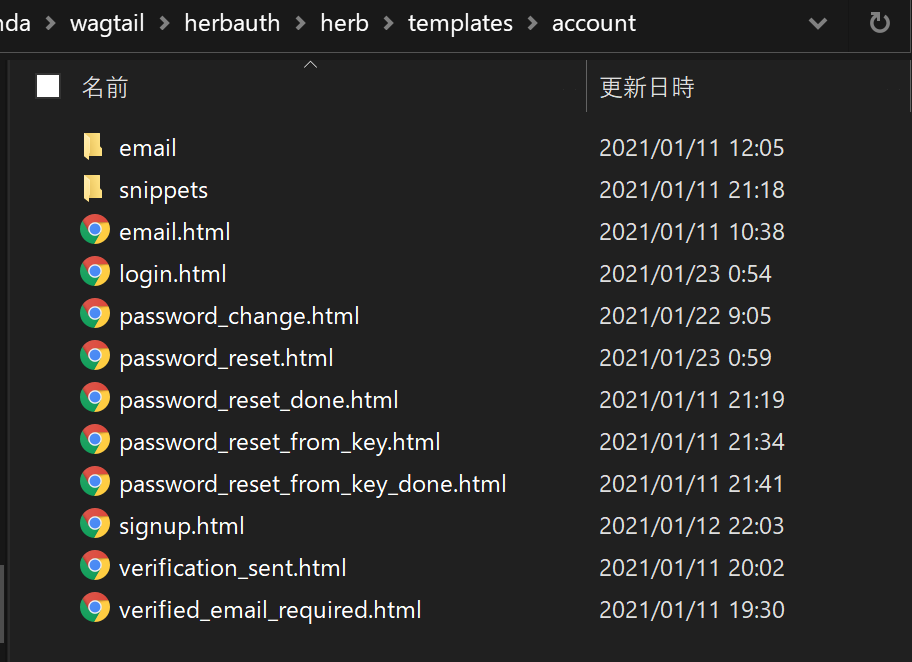The width and height of the screenshot is (912, 662).
Task: Select password_reset_from_key_done.html file name
Action: coord(312,483)
